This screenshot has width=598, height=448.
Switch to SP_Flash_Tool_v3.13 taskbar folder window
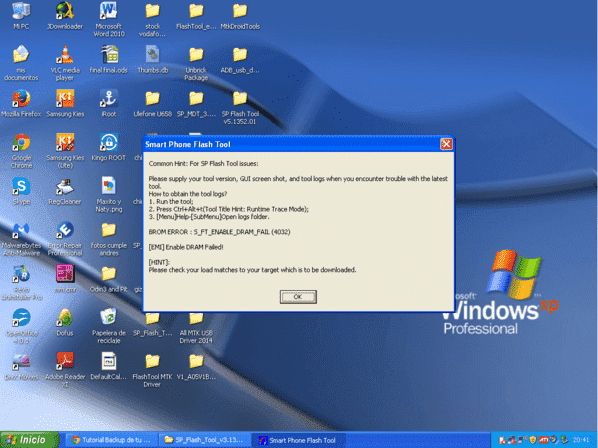[204, 440]
